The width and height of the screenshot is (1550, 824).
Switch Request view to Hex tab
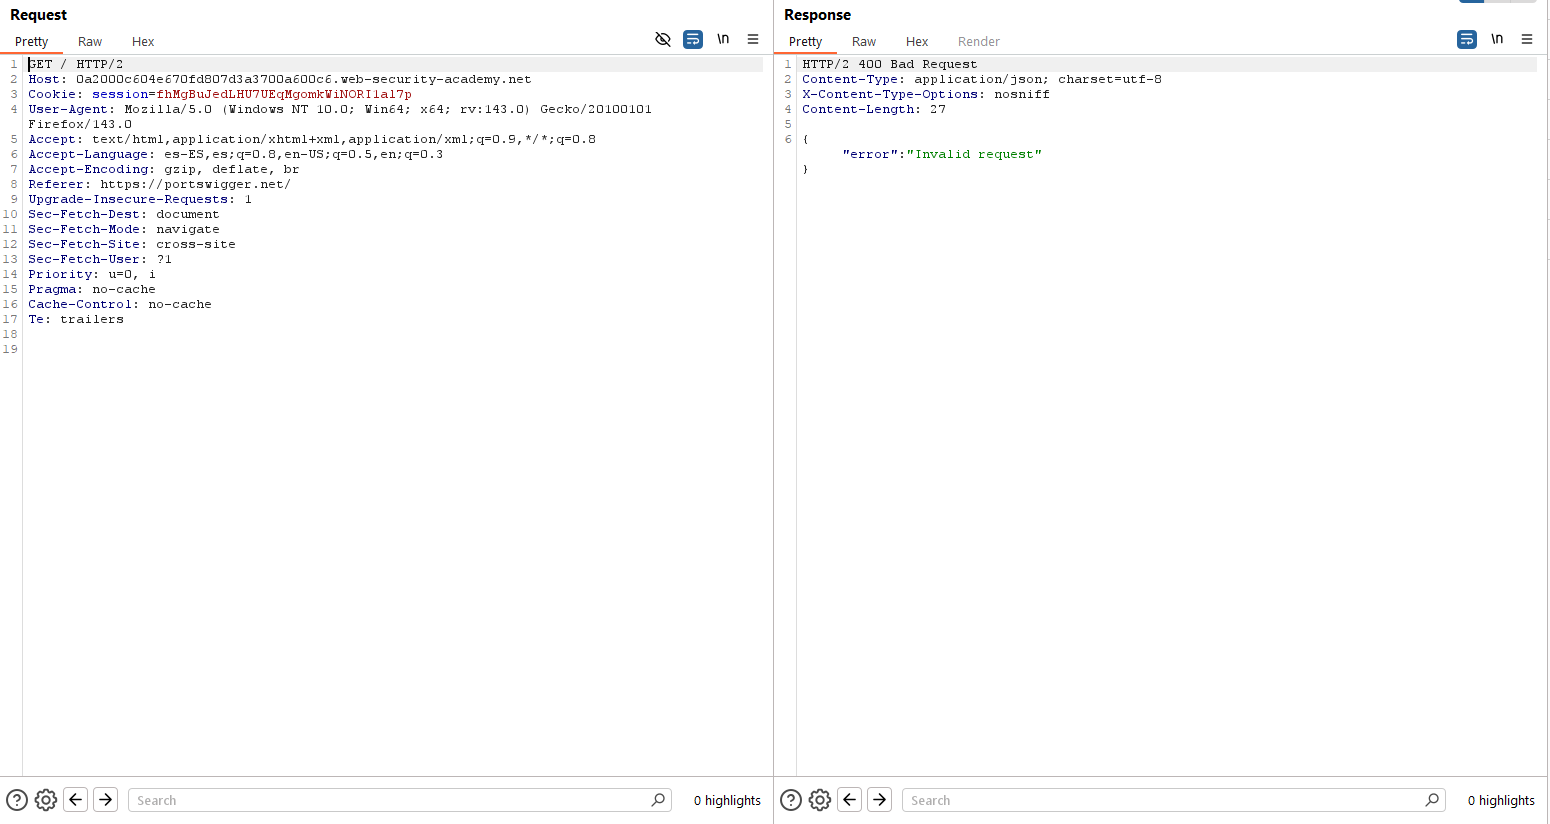point(143,42)
